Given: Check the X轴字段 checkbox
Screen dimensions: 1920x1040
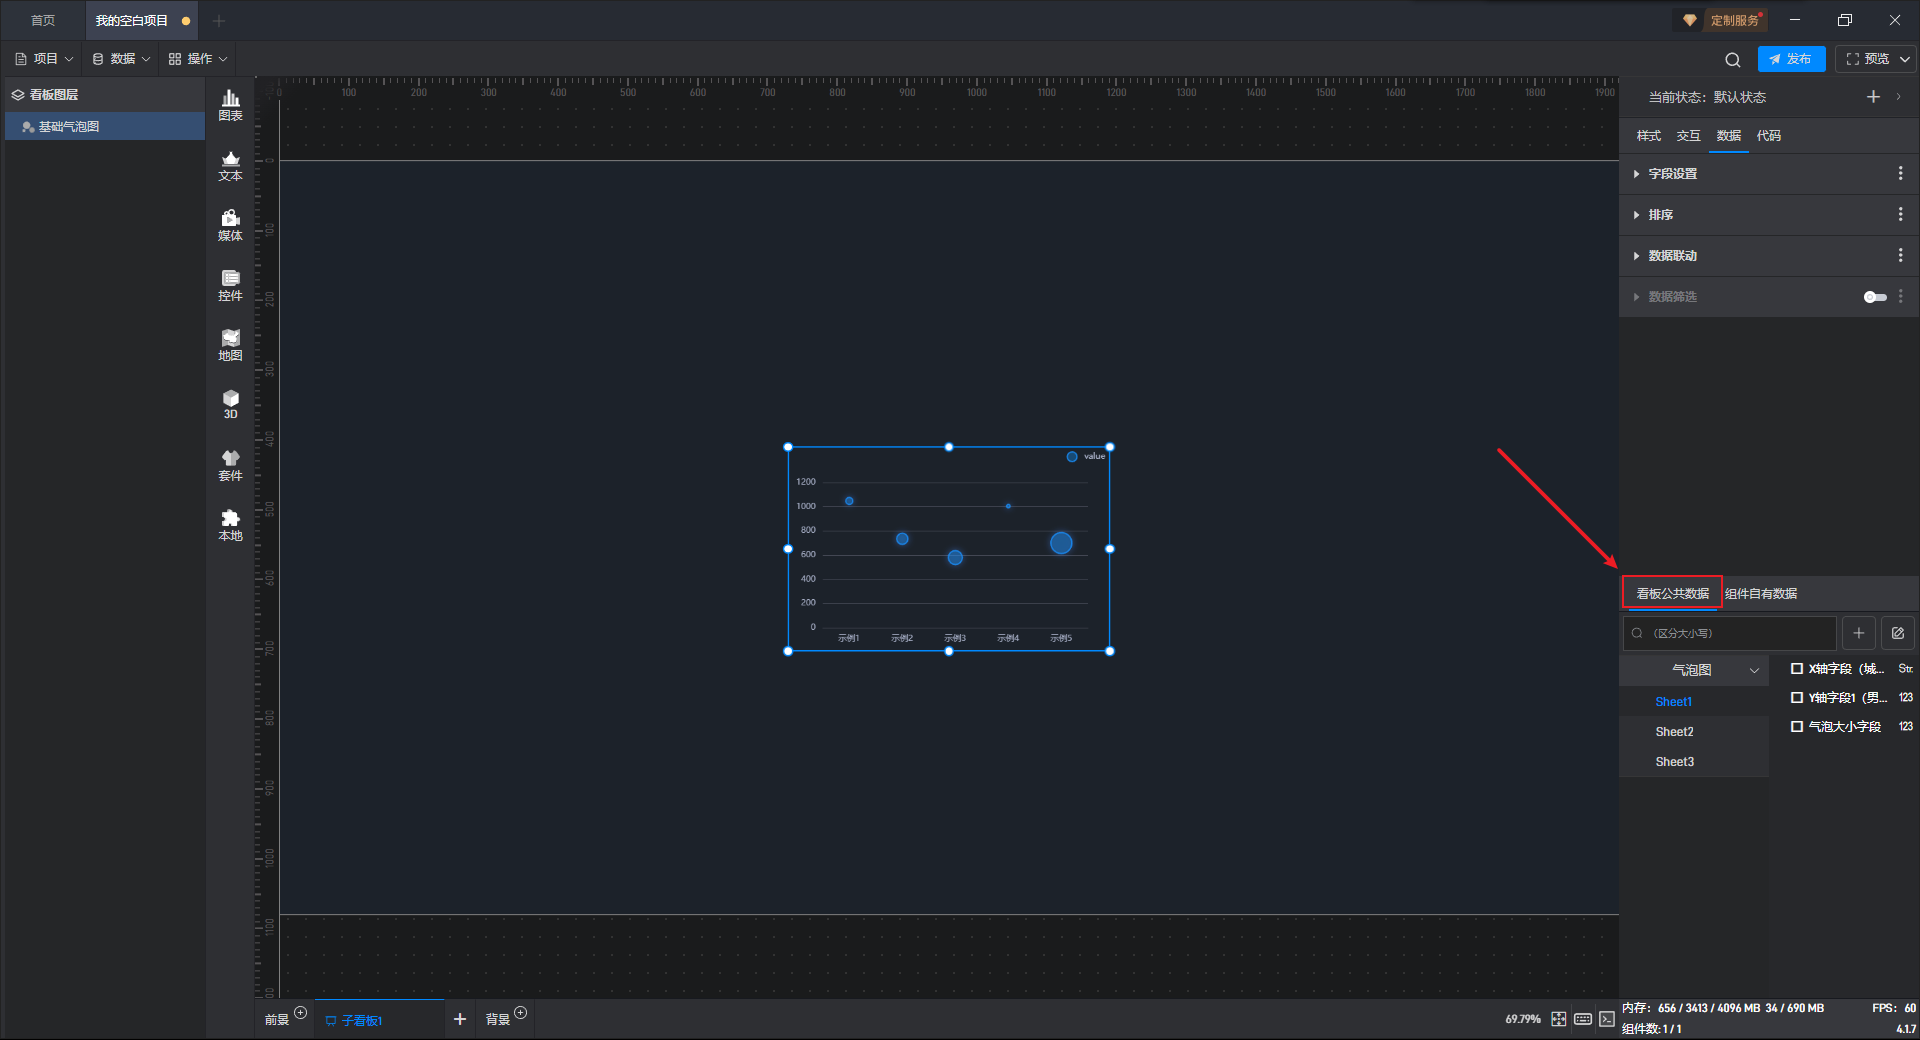Looking at the screenshot, I should 1797,669.
